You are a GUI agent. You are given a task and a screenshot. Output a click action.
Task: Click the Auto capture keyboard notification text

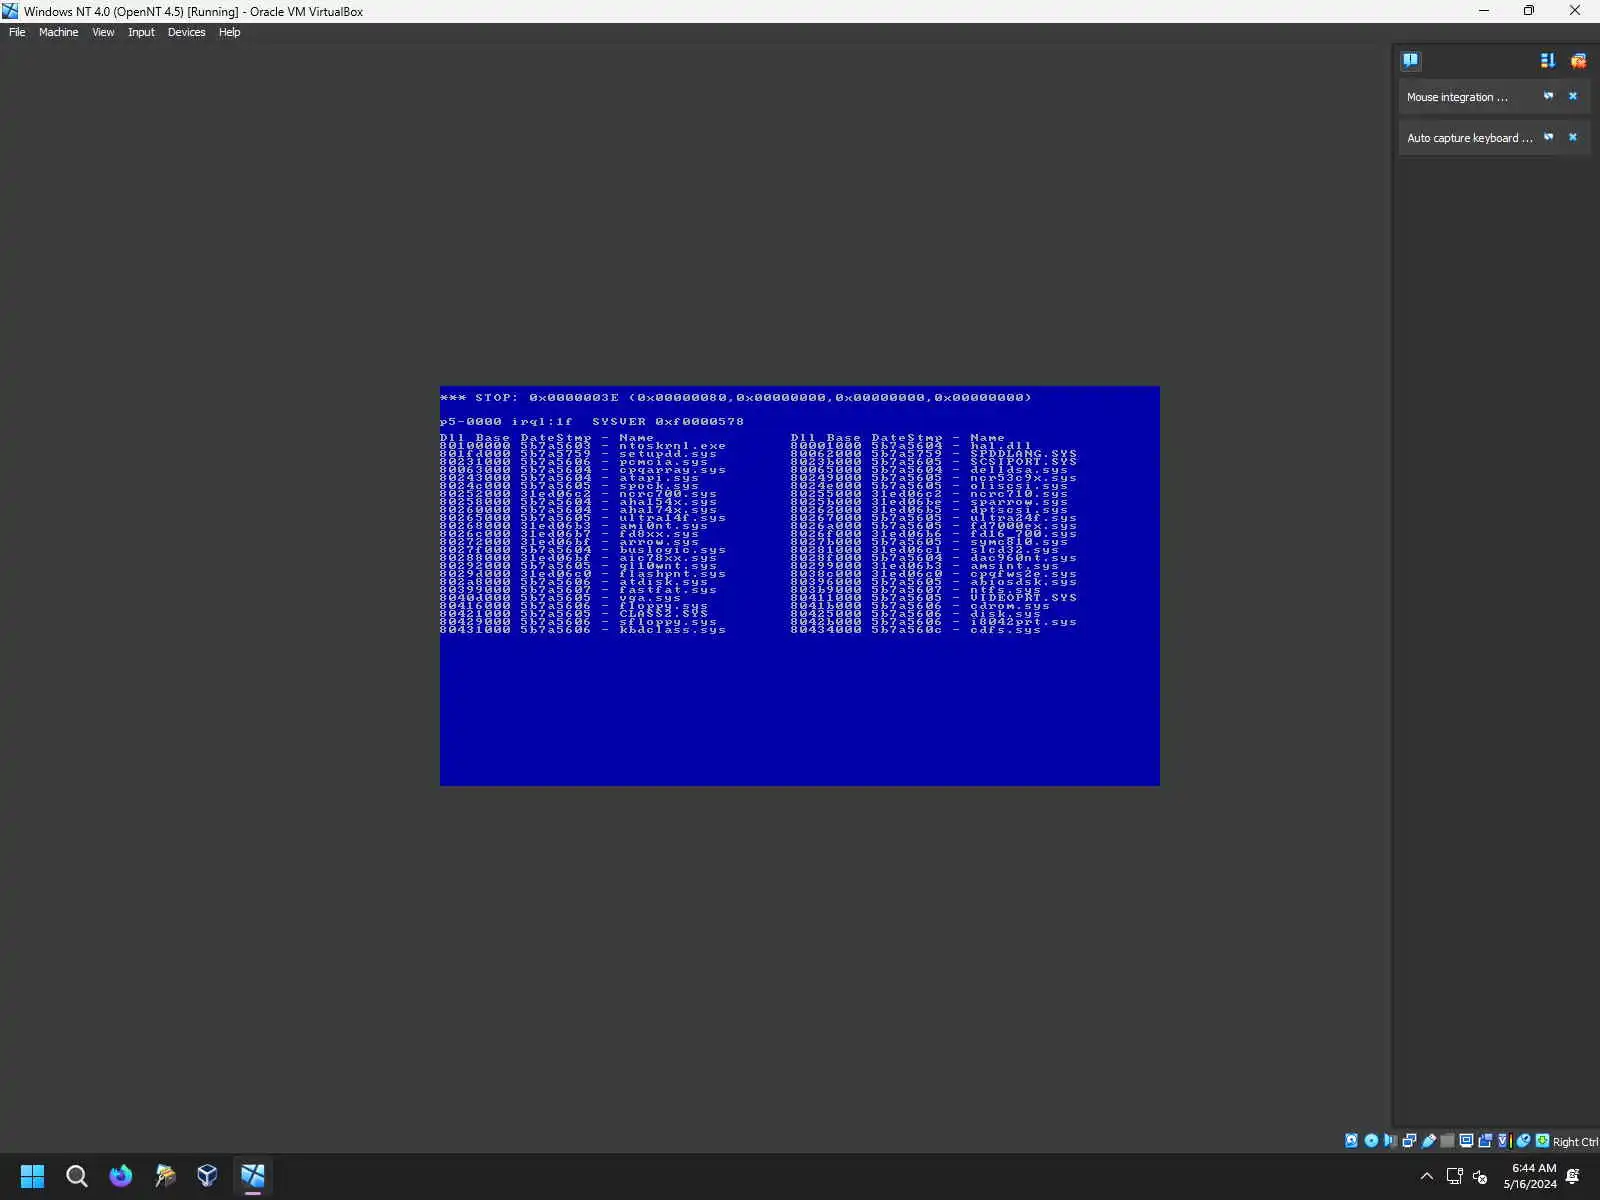tap(1470, 138)
